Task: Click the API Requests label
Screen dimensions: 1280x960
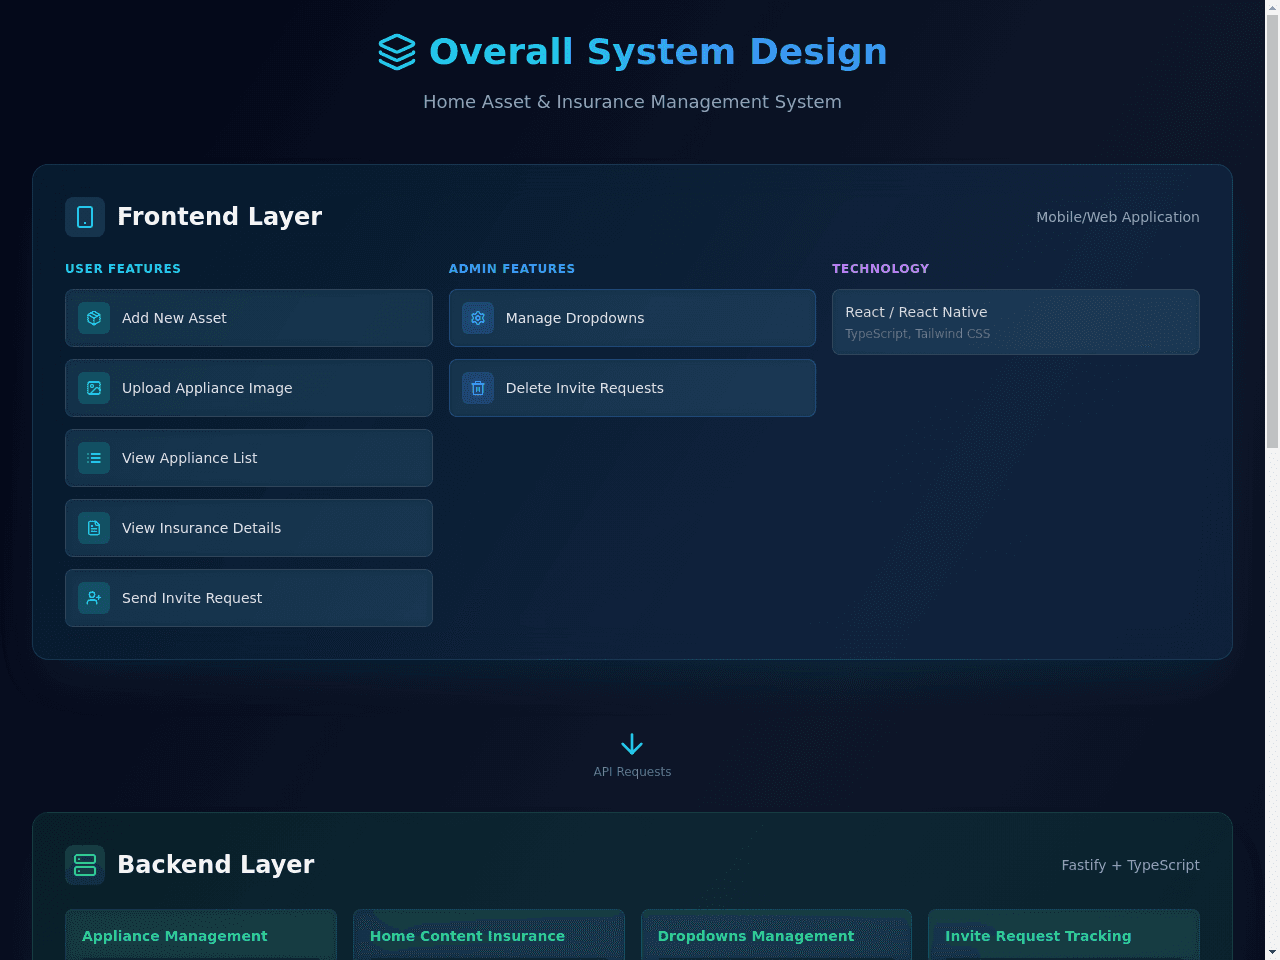Action: pos(632,772)
